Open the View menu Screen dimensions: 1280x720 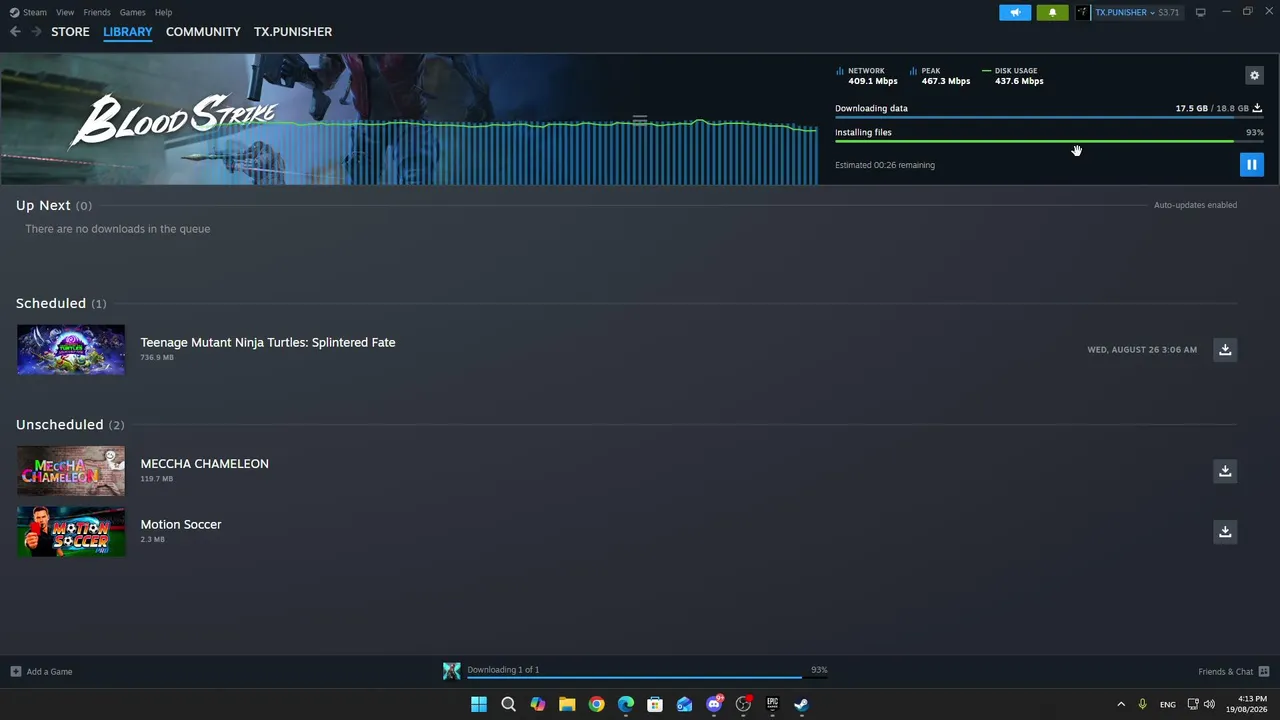pos(65,12)
